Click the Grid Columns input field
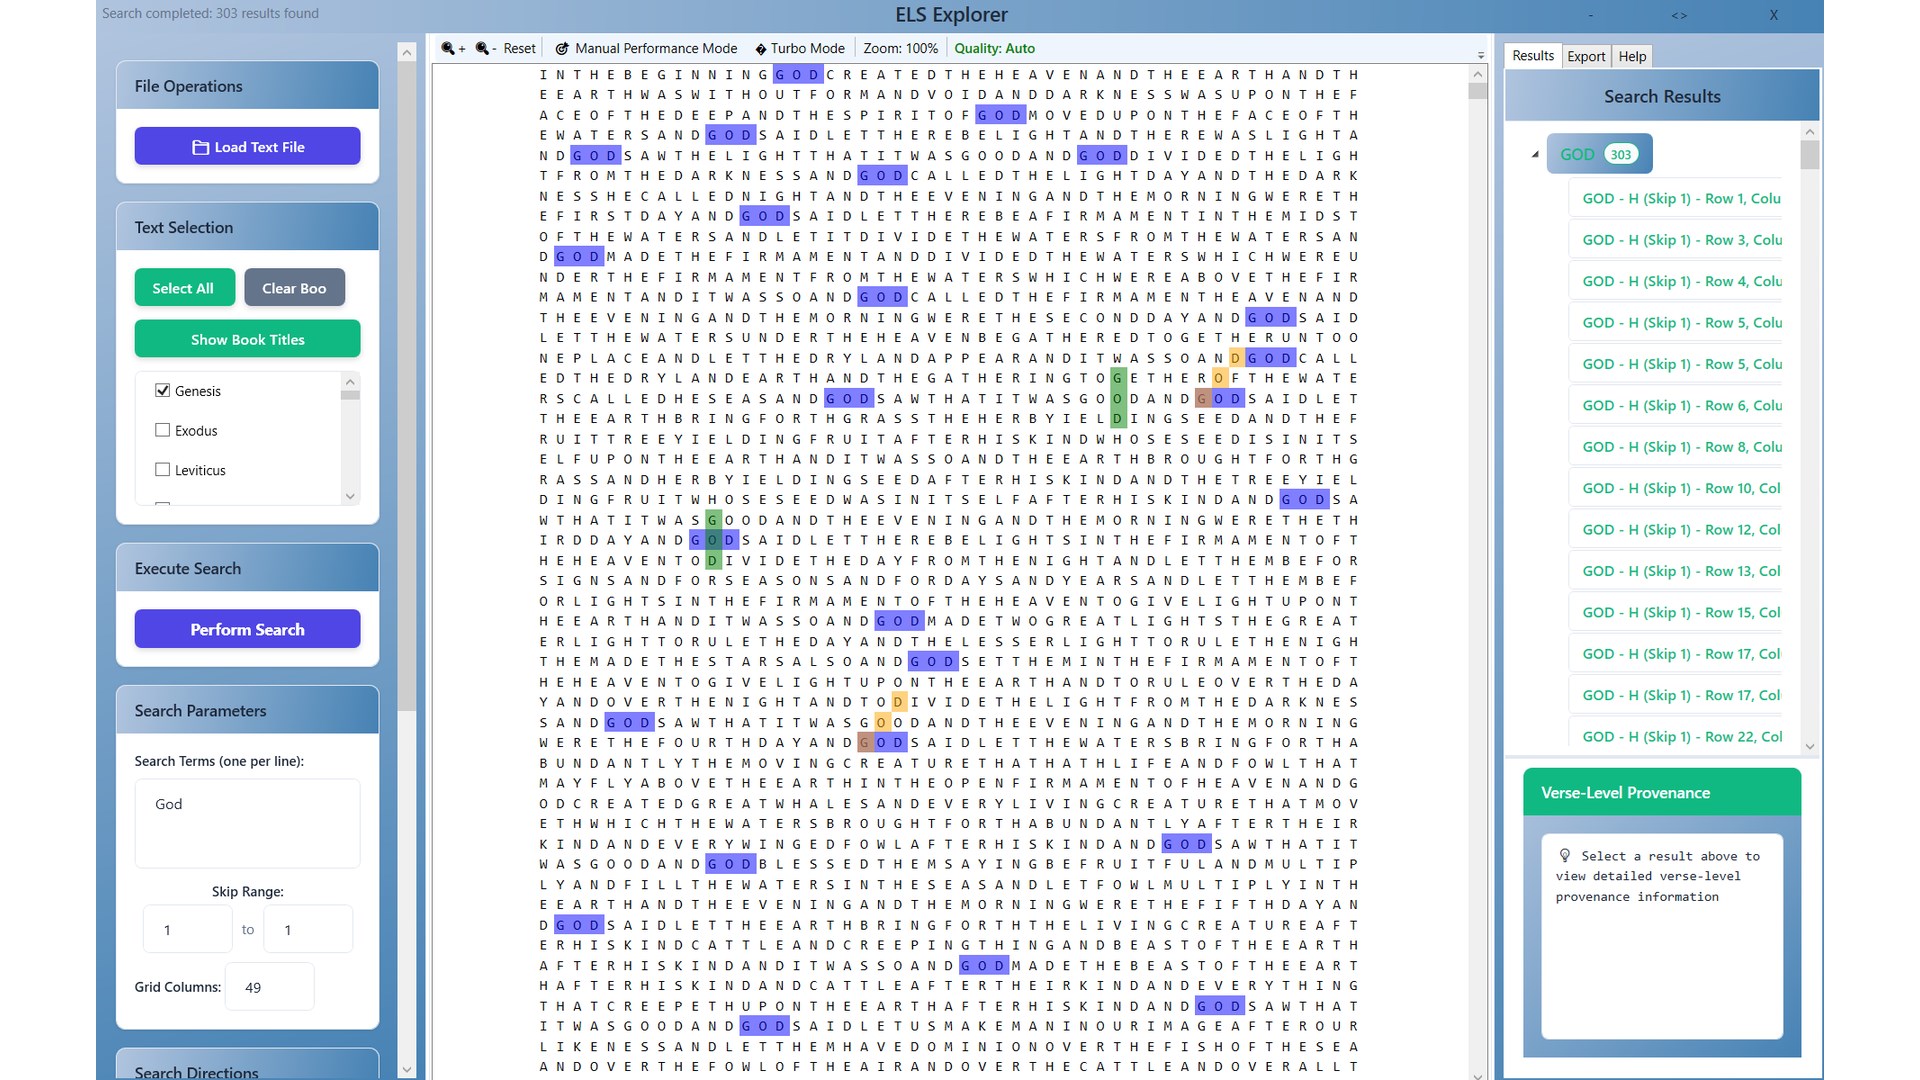The height and width of the screenshot is (1080, 1920). (269, 987)
